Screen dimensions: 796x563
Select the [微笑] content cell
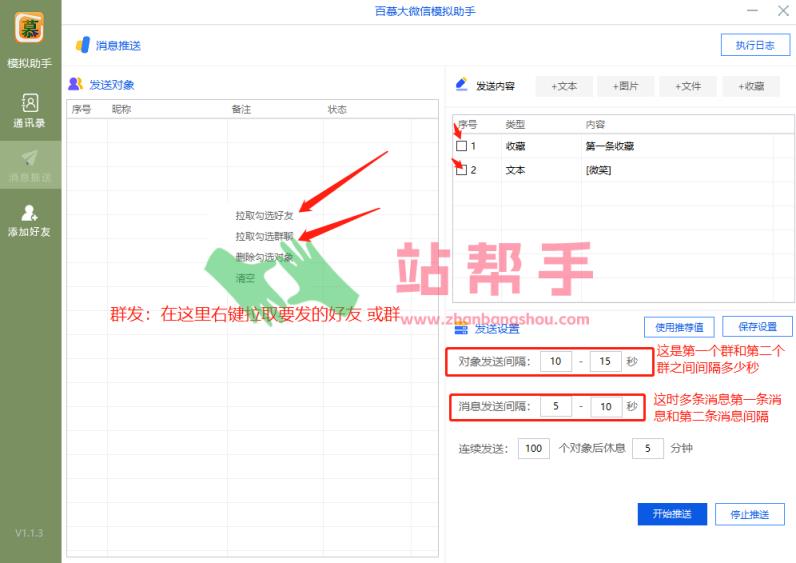click(x=599, y=170)
